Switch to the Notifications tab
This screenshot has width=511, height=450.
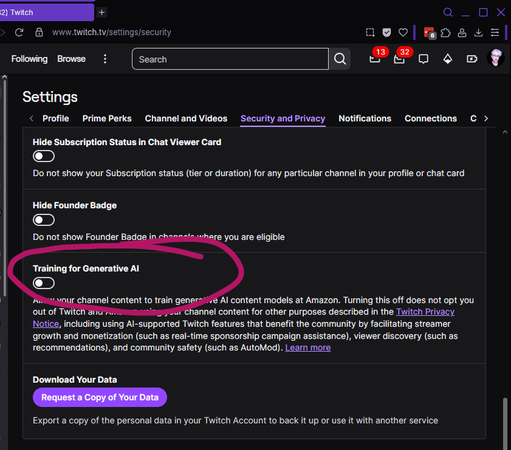(365, 119)
